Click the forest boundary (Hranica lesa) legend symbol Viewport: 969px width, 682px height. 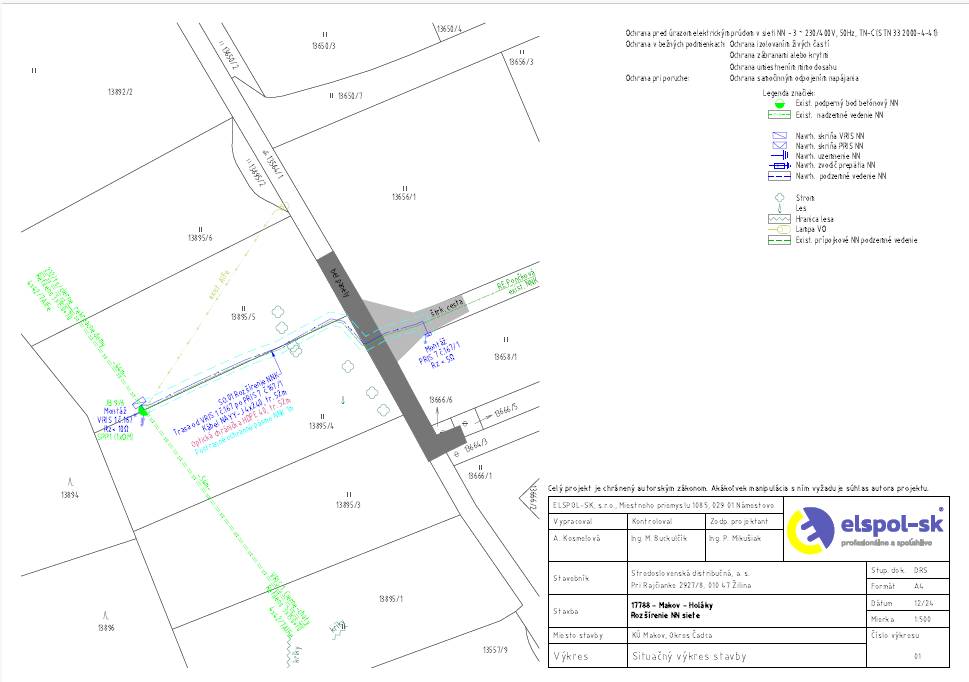[x=779, y=219]
